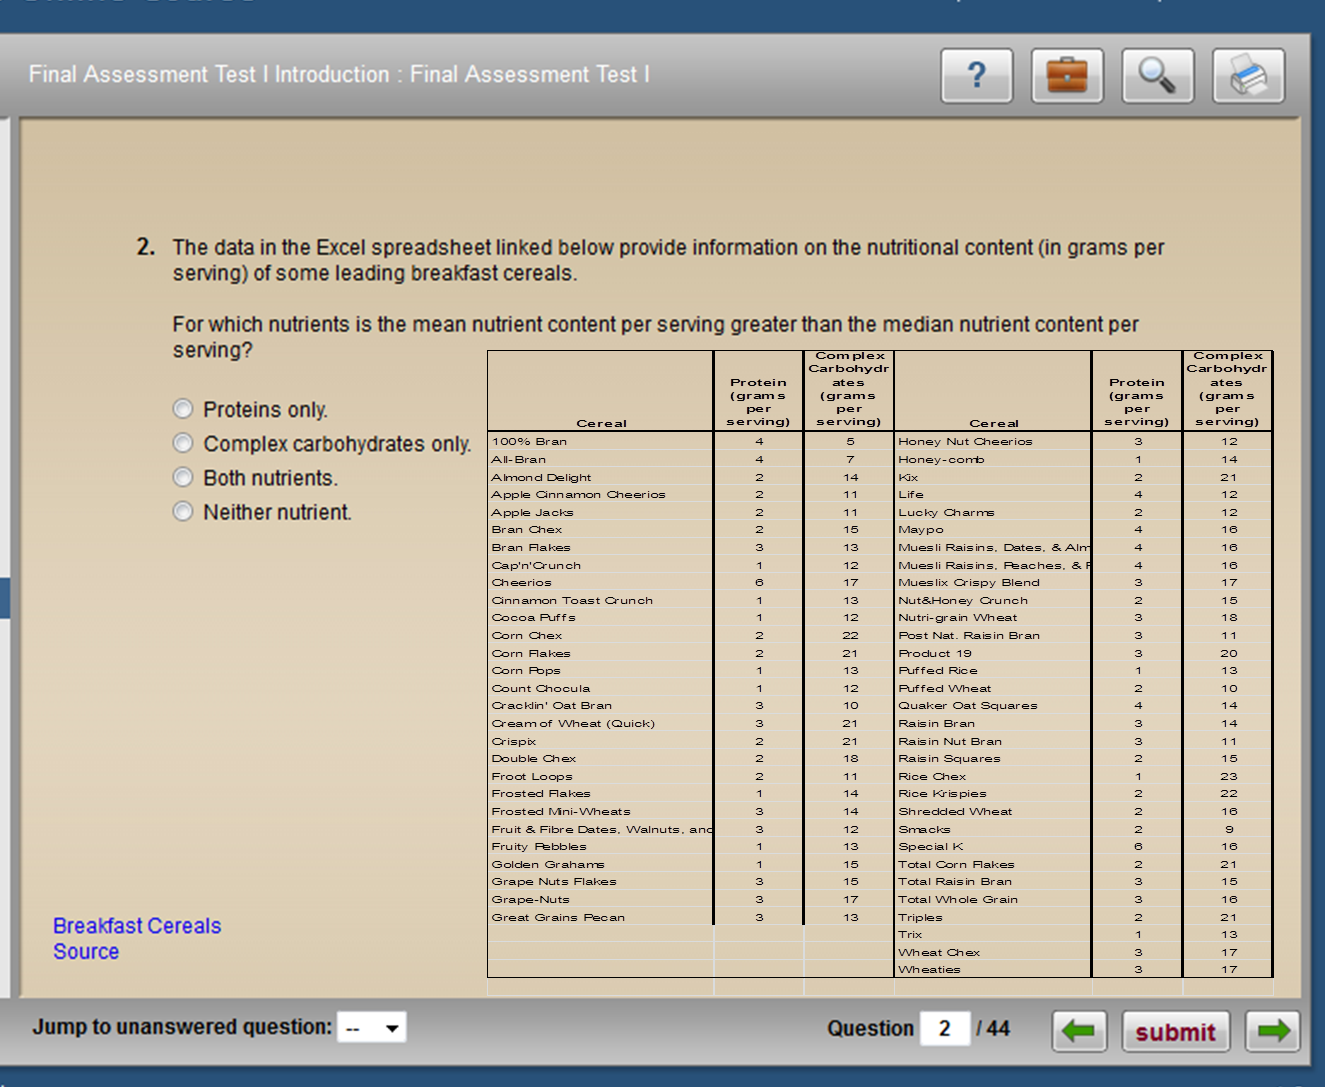Click the 100% Bran row in table
The width and height of the screenshot is (1325, 1087).
[x=530, y=441]
